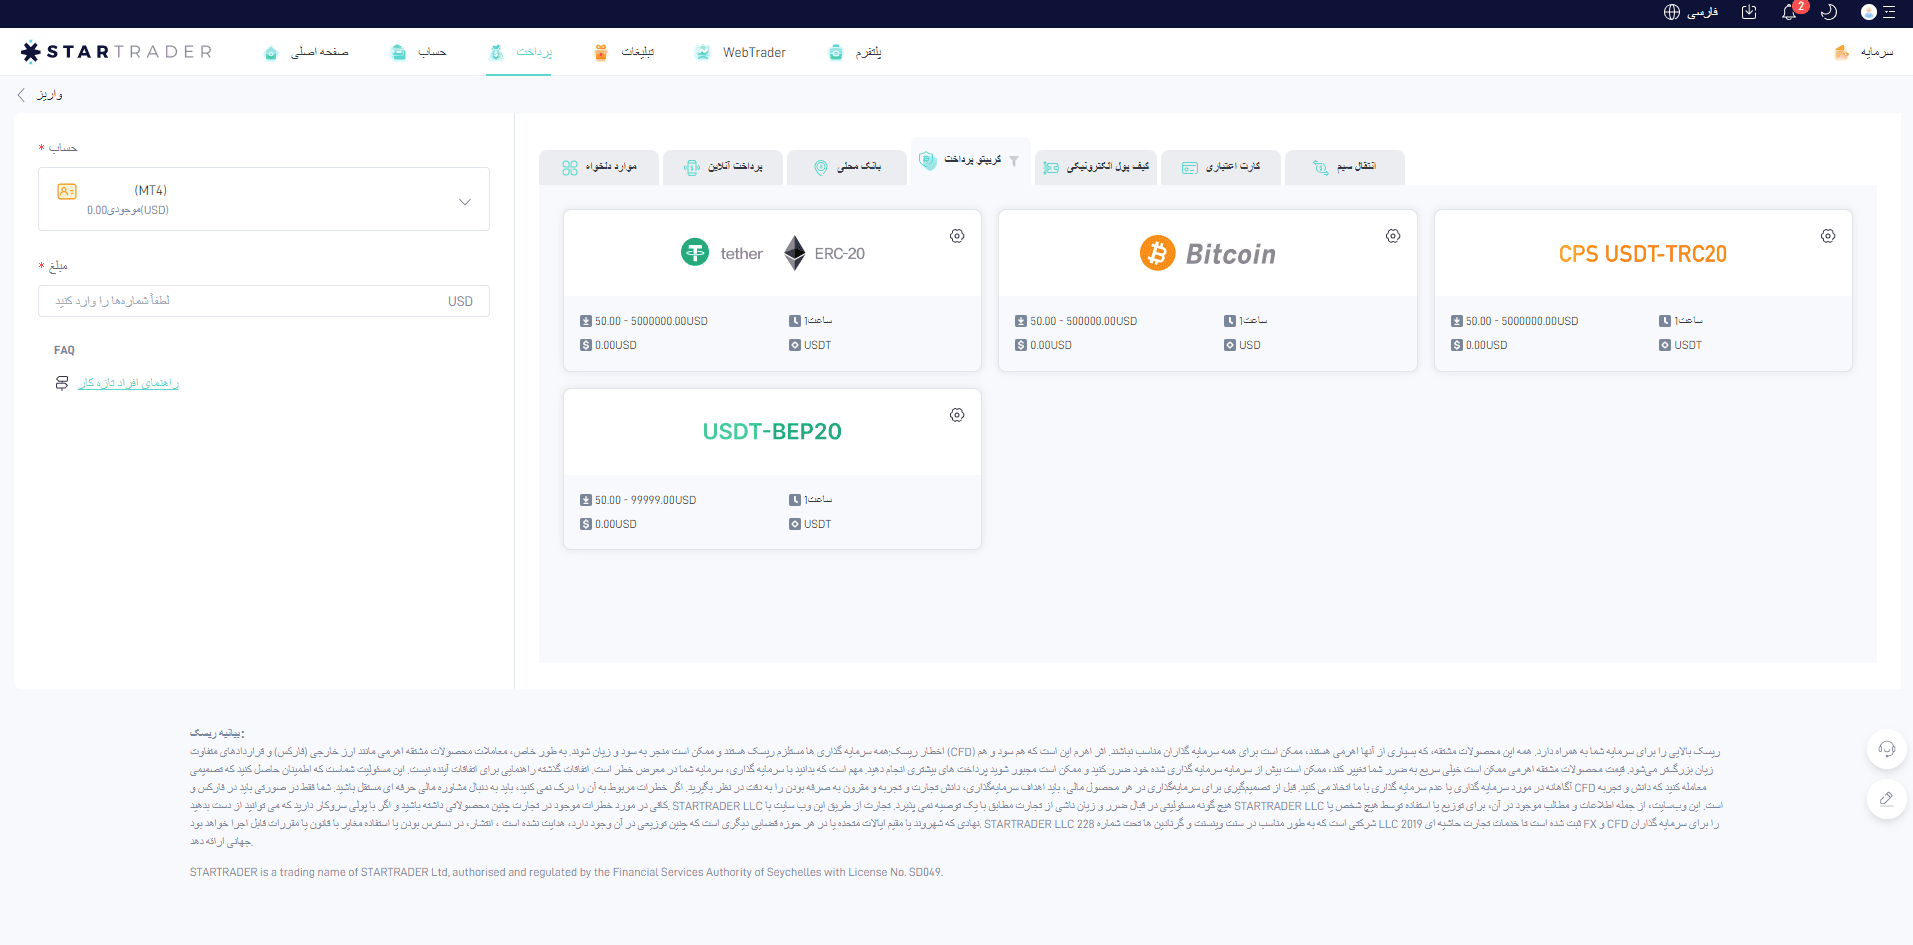Click the limit icon beside 50.00 - 99999.00USD
Screen dimensions: 1913x945
586,500
